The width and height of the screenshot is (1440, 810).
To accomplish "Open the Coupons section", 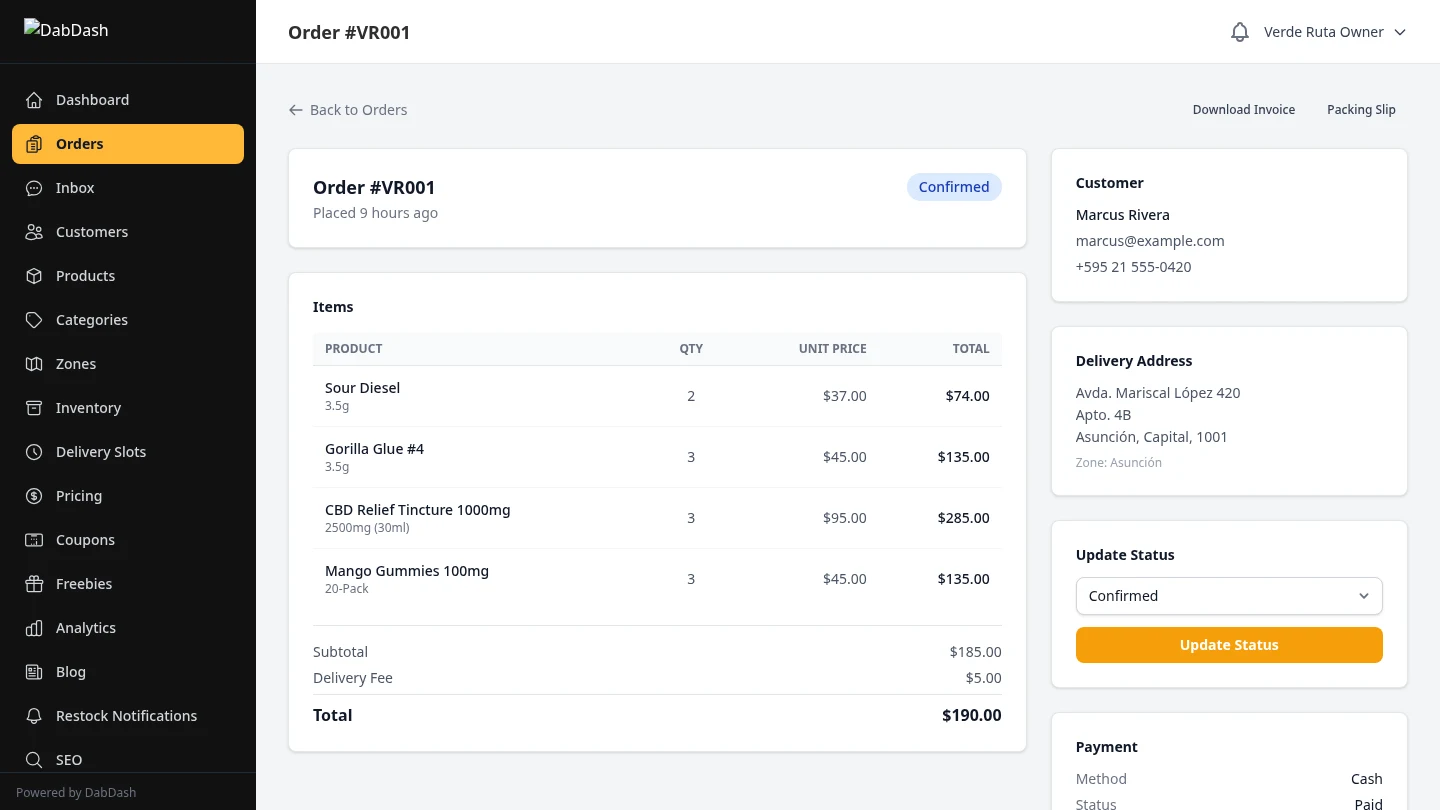I will (x=85, y=540).
